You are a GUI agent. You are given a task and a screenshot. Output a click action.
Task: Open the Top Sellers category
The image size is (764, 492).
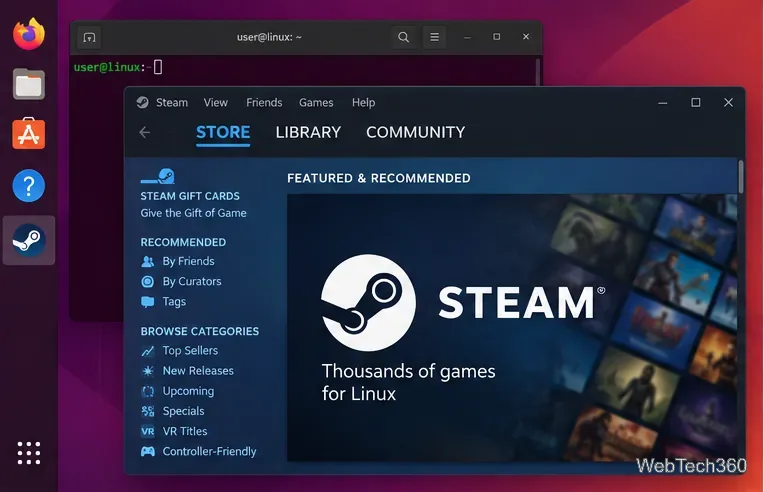(191, 351)
